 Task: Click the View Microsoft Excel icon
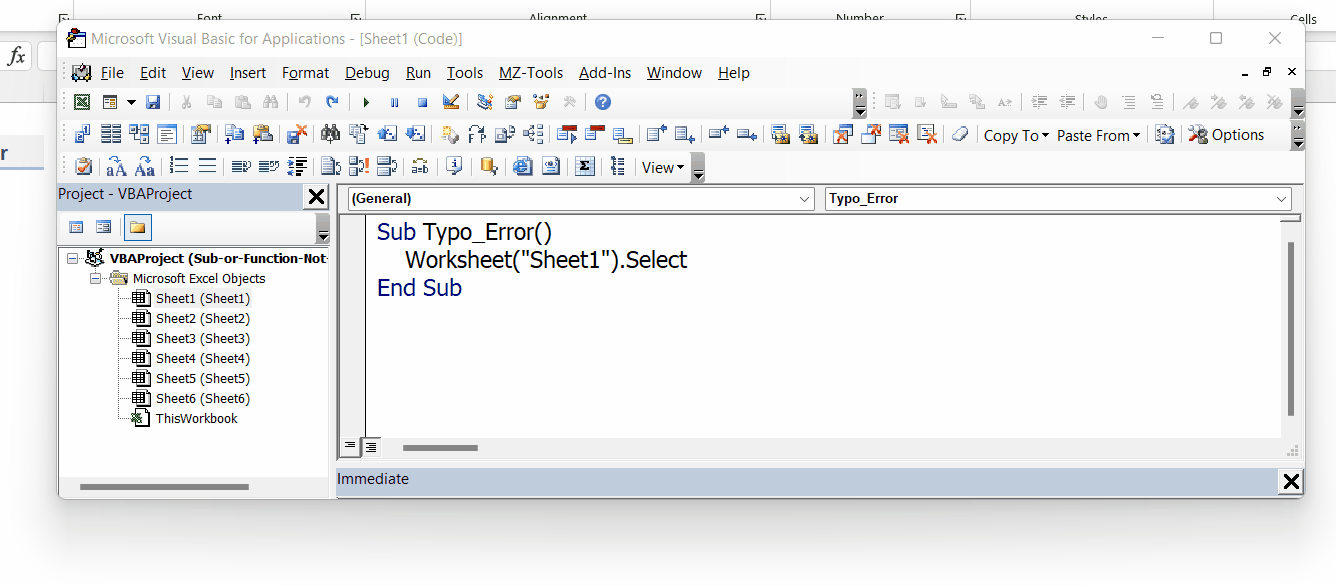pyautogui.click(x=81, y=101)
